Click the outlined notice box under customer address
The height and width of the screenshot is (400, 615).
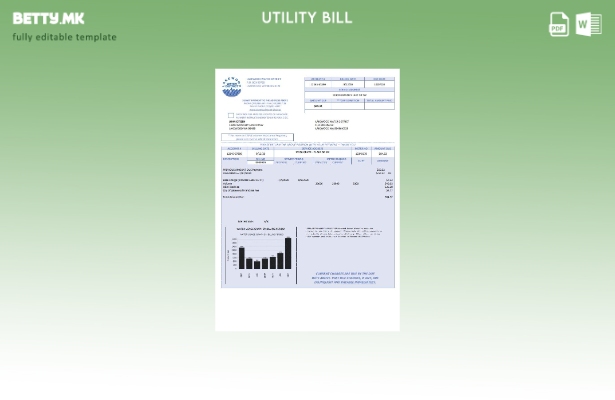257,137
